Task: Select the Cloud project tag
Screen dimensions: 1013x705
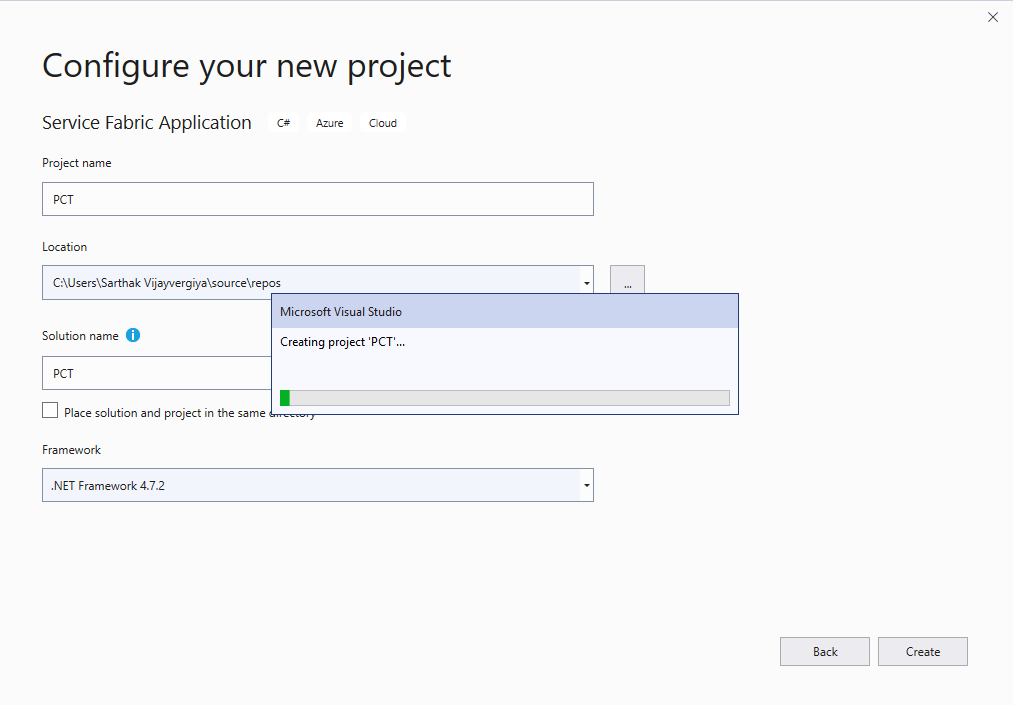Action: tap(382, 123)
